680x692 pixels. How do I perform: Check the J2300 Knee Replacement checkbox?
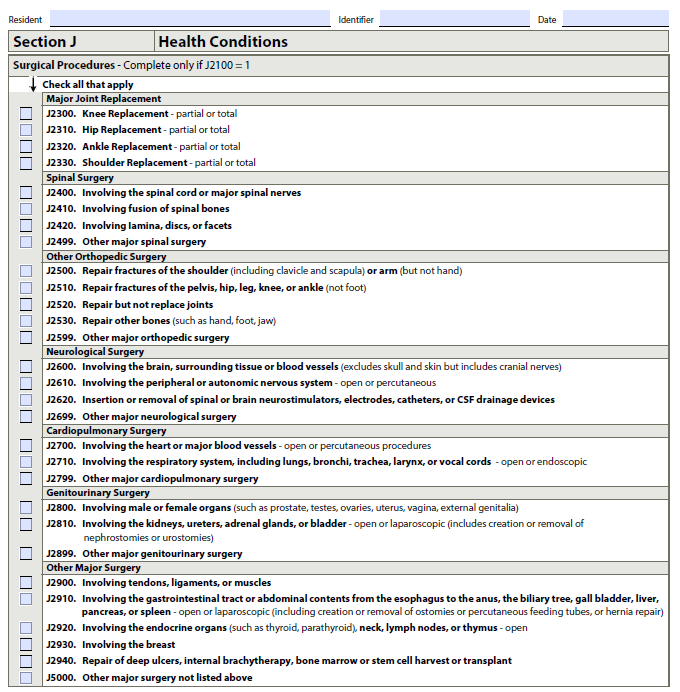[26, 114]
